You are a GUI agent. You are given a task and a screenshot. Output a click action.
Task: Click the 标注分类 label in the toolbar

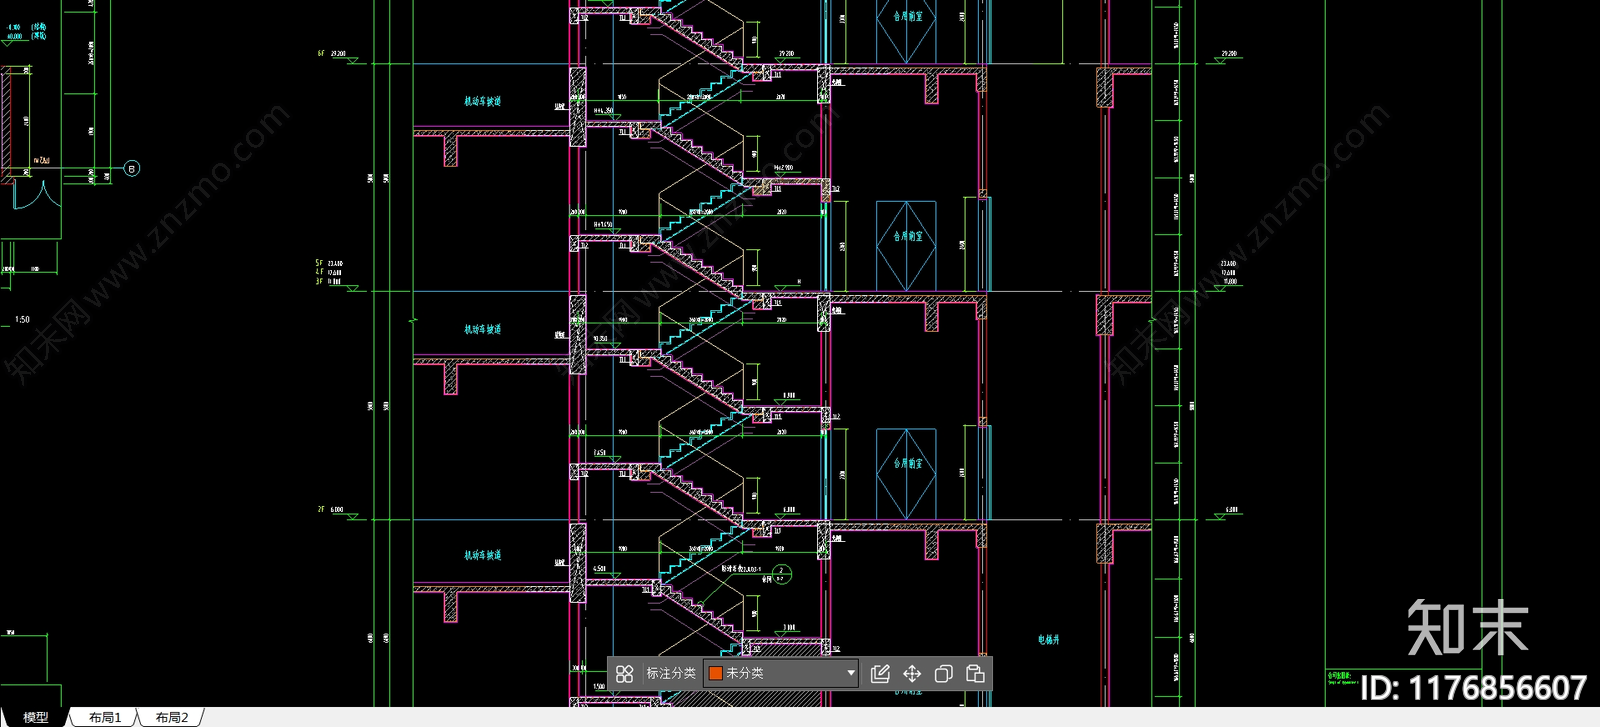click(x=670, y=673)
